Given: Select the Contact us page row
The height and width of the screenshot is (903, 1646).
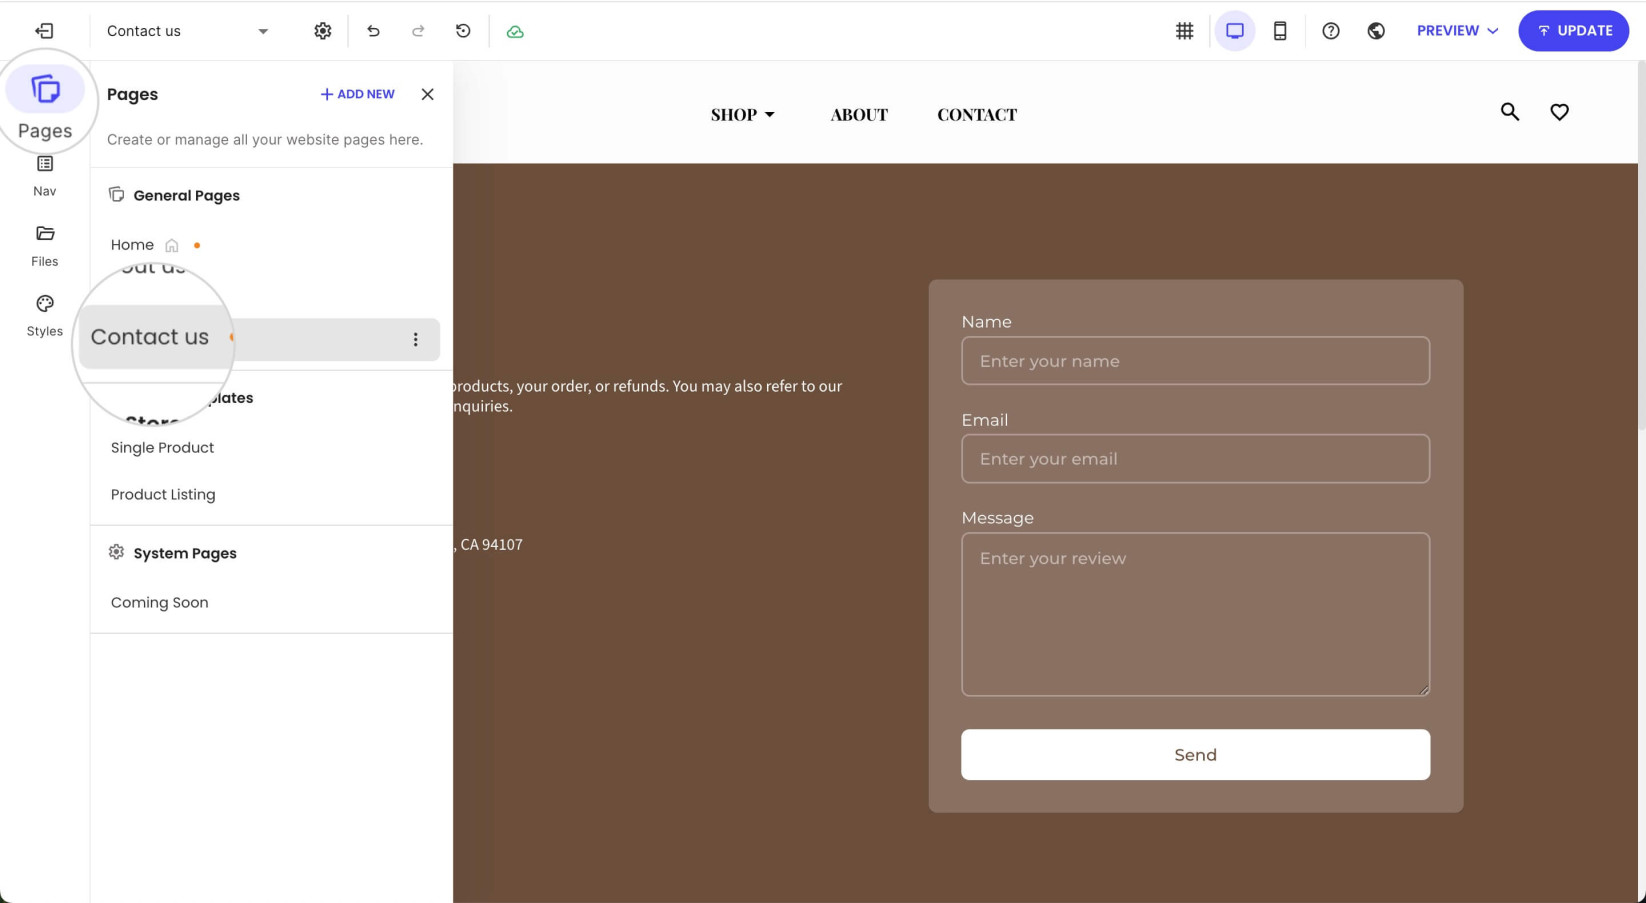Looking at the screenshot, I should (260, 339).
